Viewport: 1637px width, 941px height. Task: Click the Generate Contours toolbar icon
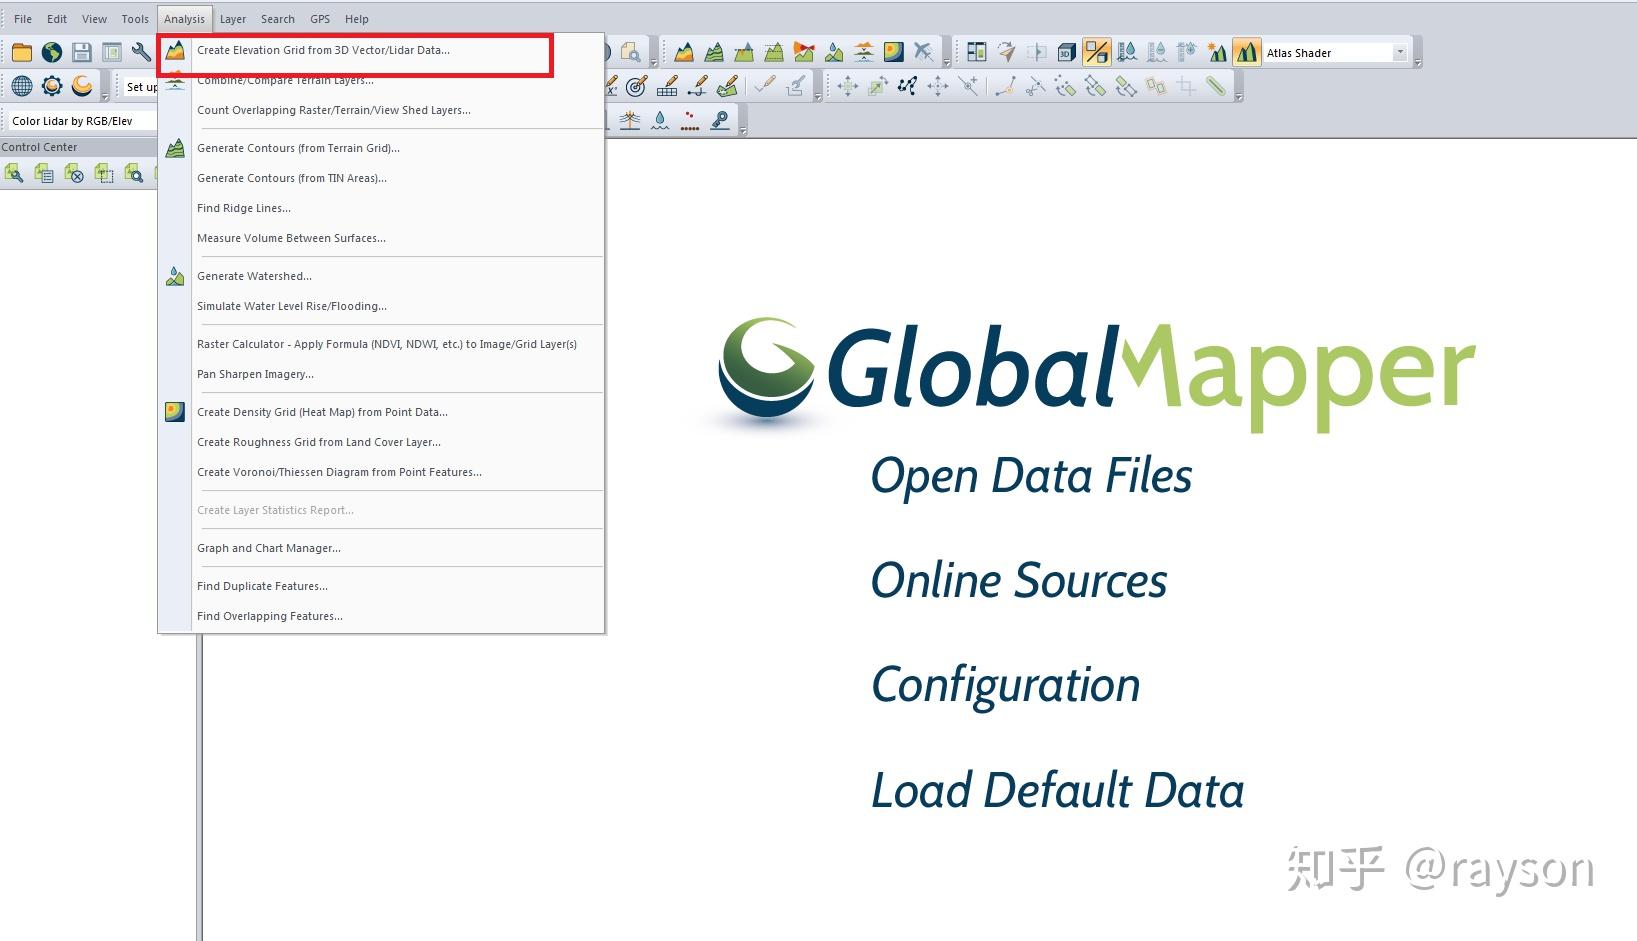(x=714, y=52)
